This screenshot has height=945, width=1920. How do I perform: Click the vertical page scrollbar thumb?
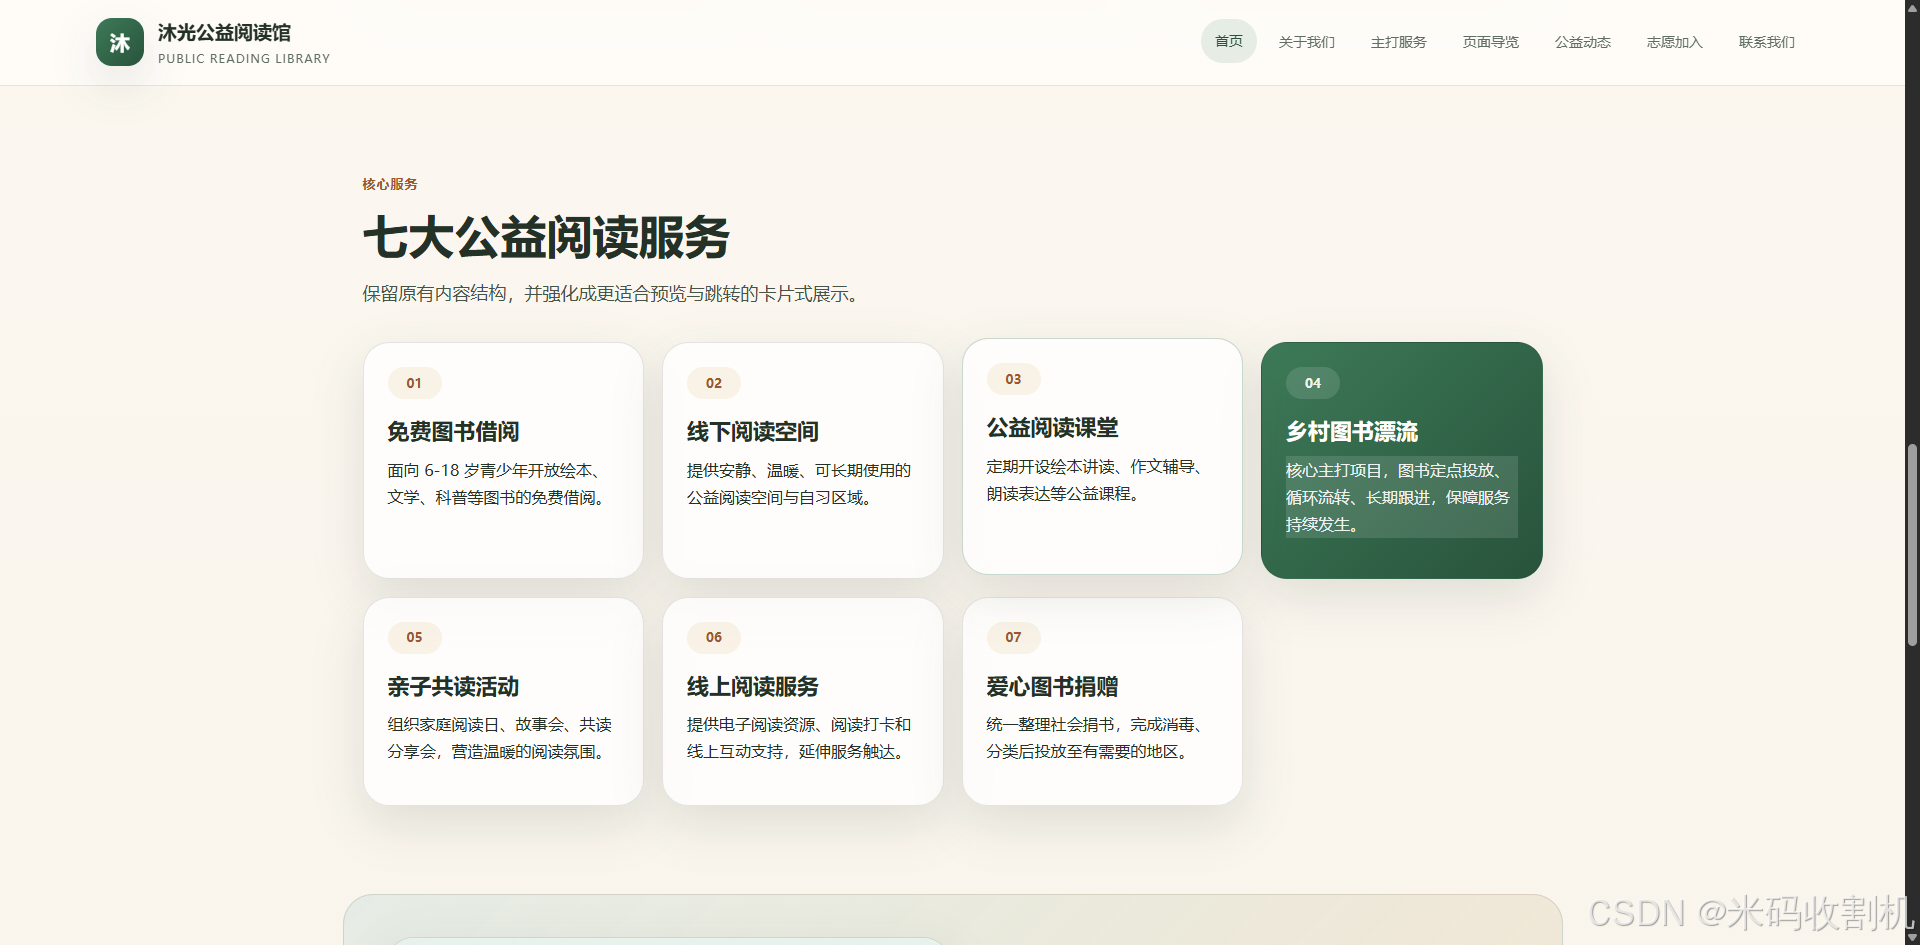tap(1912, 545)
